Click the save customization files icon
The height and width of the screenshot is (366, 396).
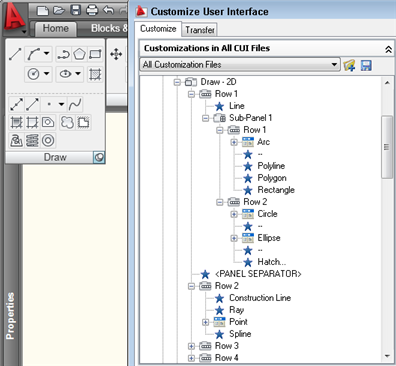pos(366,65)
